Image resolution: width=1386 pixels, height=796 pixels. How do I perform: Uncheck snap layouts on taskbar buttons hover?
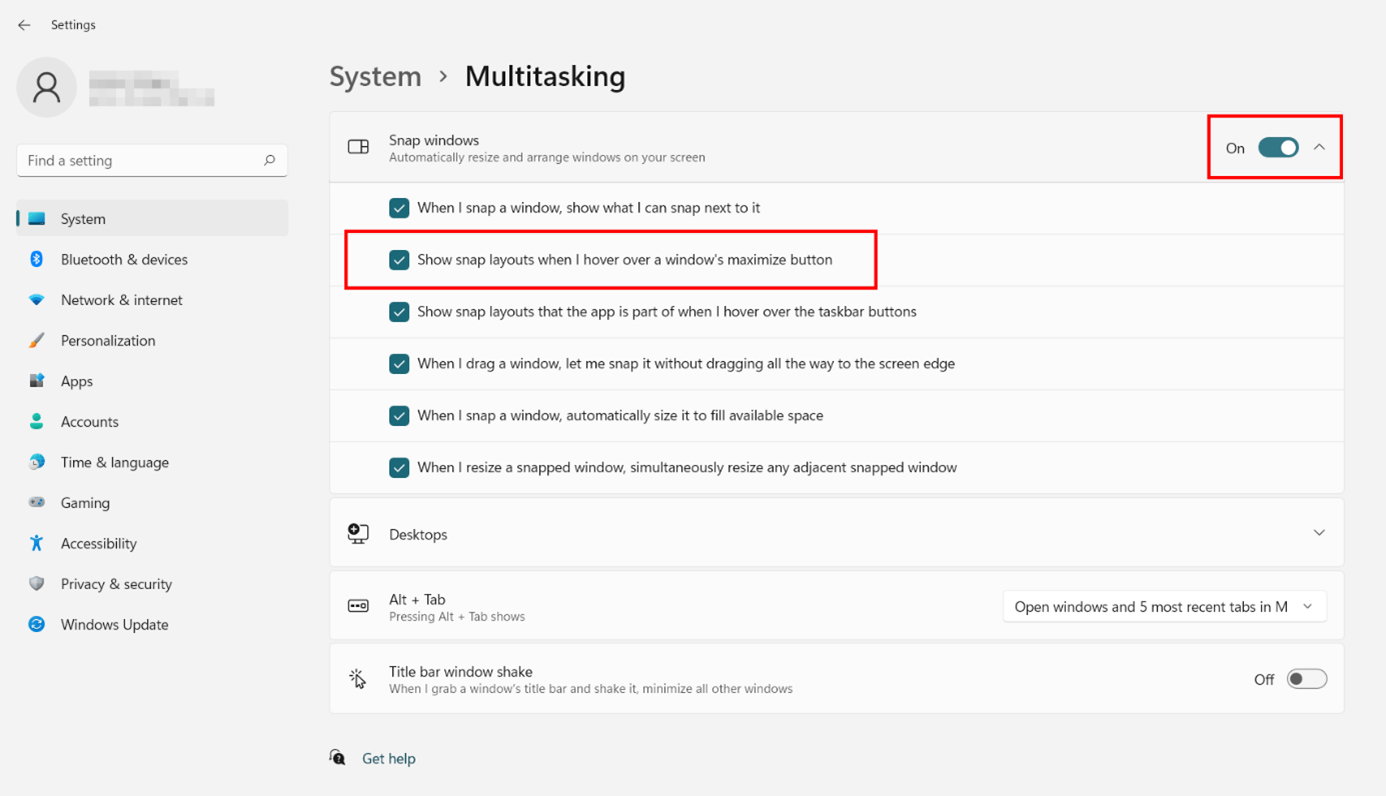399,312
